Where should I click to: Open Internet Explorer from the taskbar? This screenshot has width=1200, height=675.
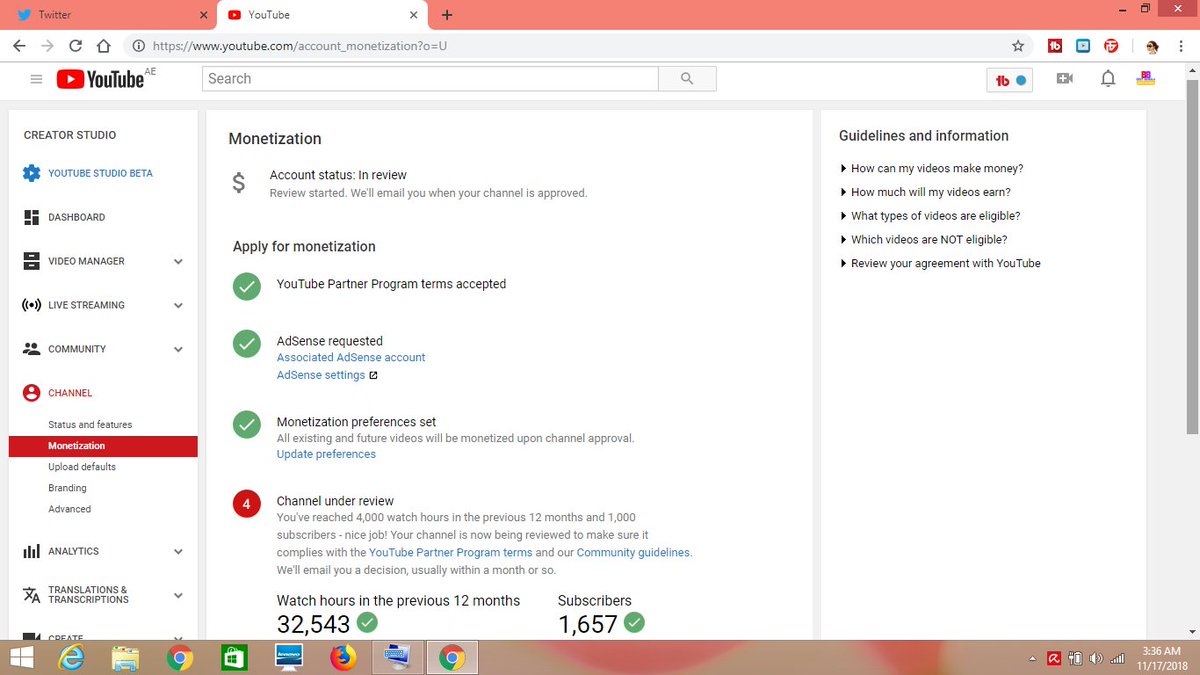[73, 657]
